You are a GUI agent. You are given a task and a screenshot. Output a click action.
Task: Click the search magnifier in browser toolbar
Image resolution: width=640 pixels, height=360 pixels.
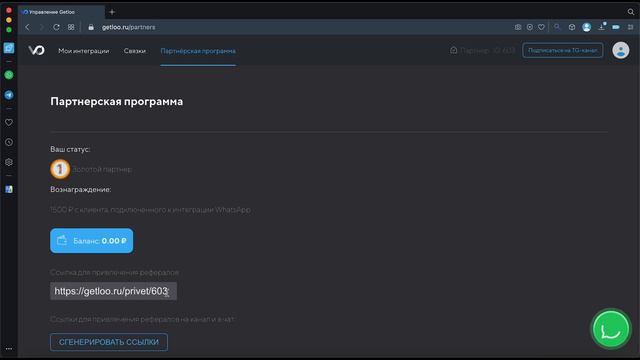click(557, 27)
